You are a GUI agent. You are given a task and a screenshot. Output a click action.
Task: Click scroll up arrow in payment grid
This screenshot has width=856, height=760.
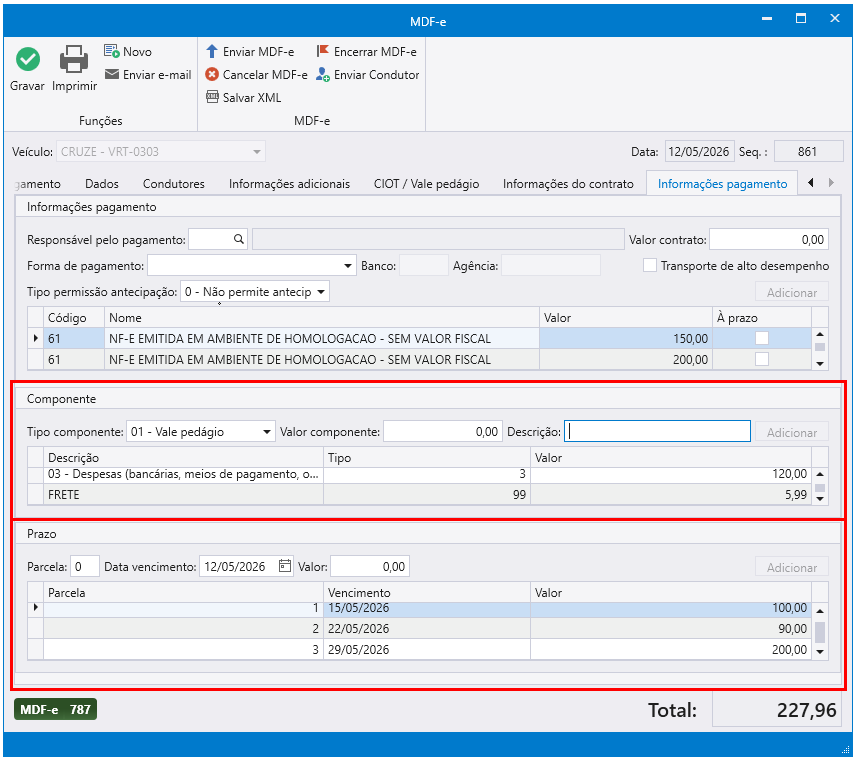[819, 334]
